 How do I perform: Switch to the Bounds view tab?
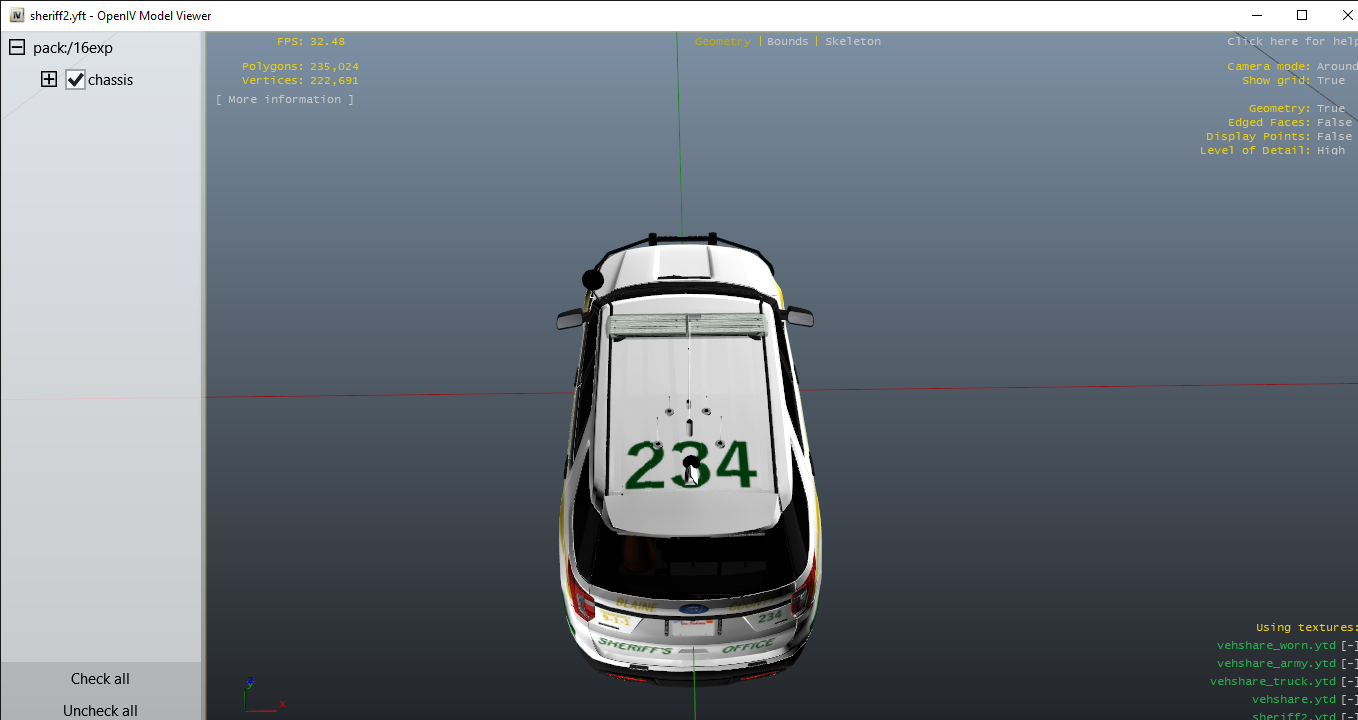coord(787,42)
